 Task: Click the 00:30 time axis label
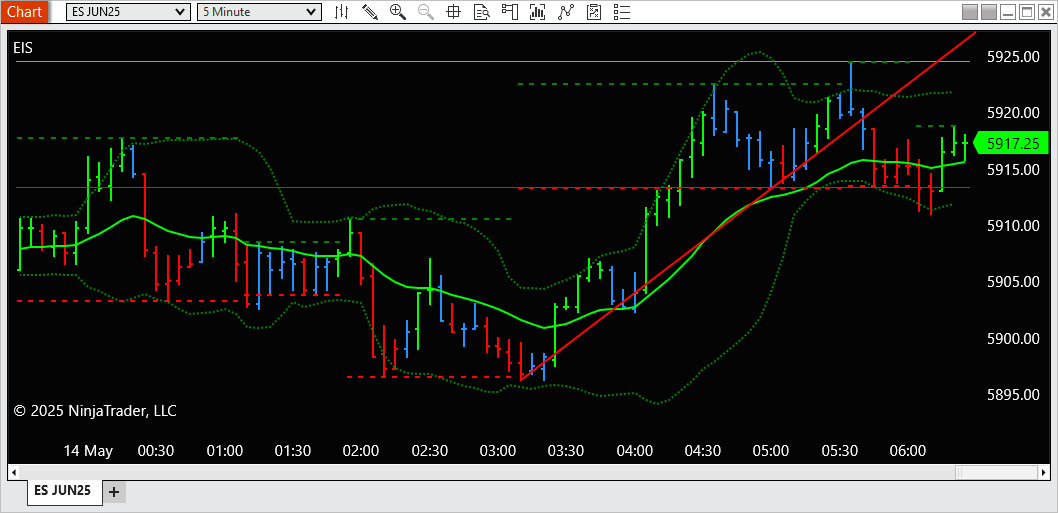point(156,450)
